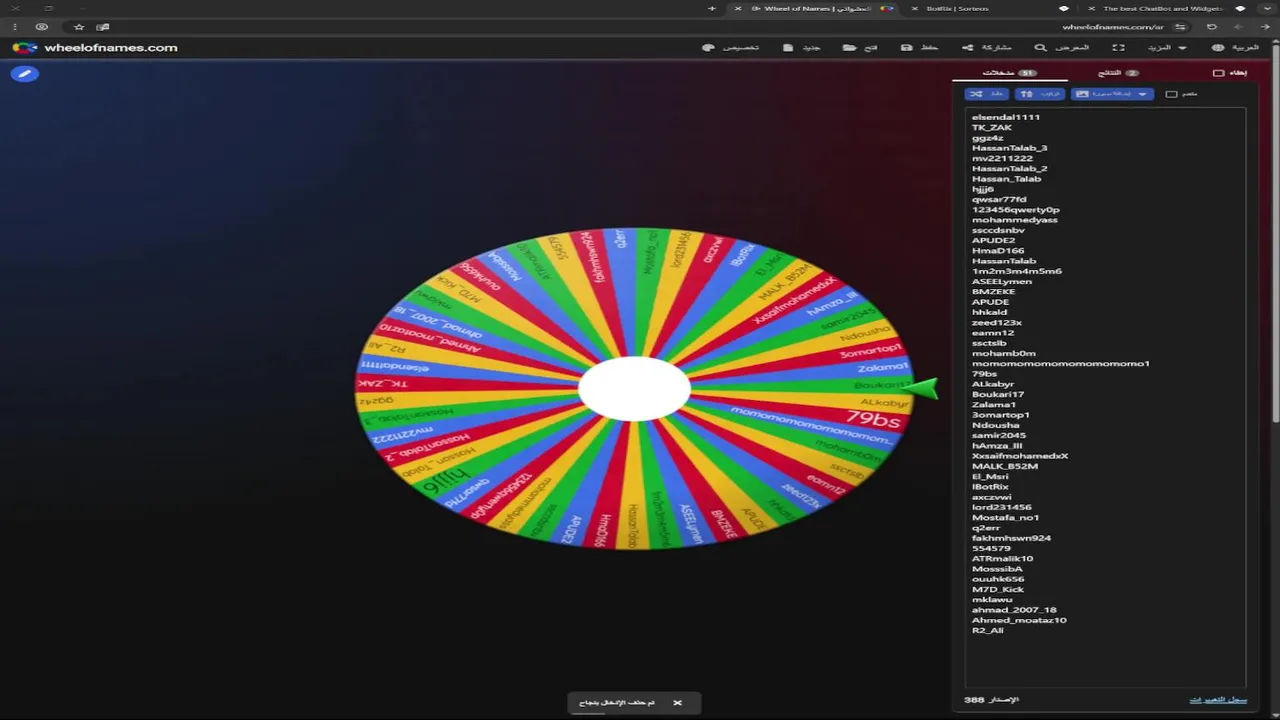The height and width of the screenshot is (720, 1280).
Task: Click the entry 'APUDE2' in the list
Action: point(994,240)
